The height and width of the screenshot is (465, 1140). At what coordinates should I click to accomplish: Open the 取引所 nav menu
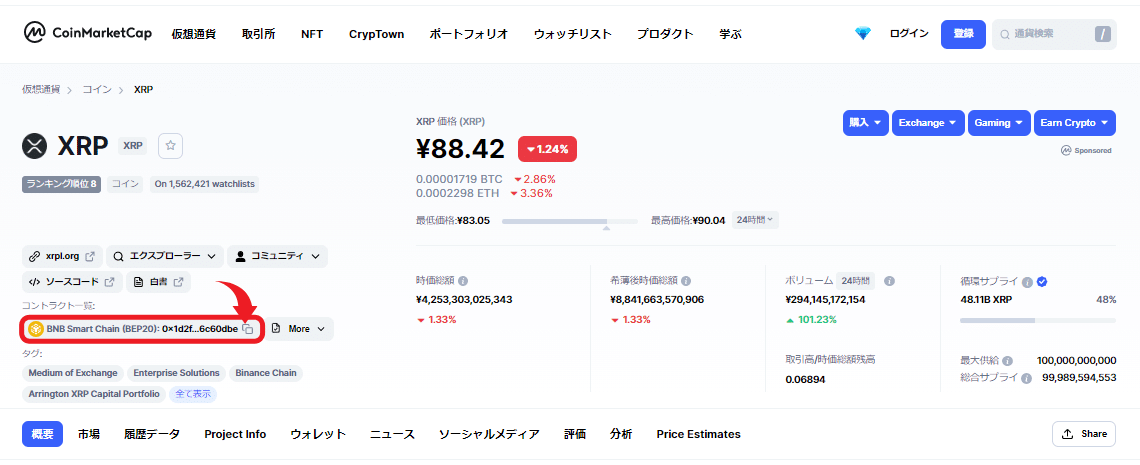258,34
